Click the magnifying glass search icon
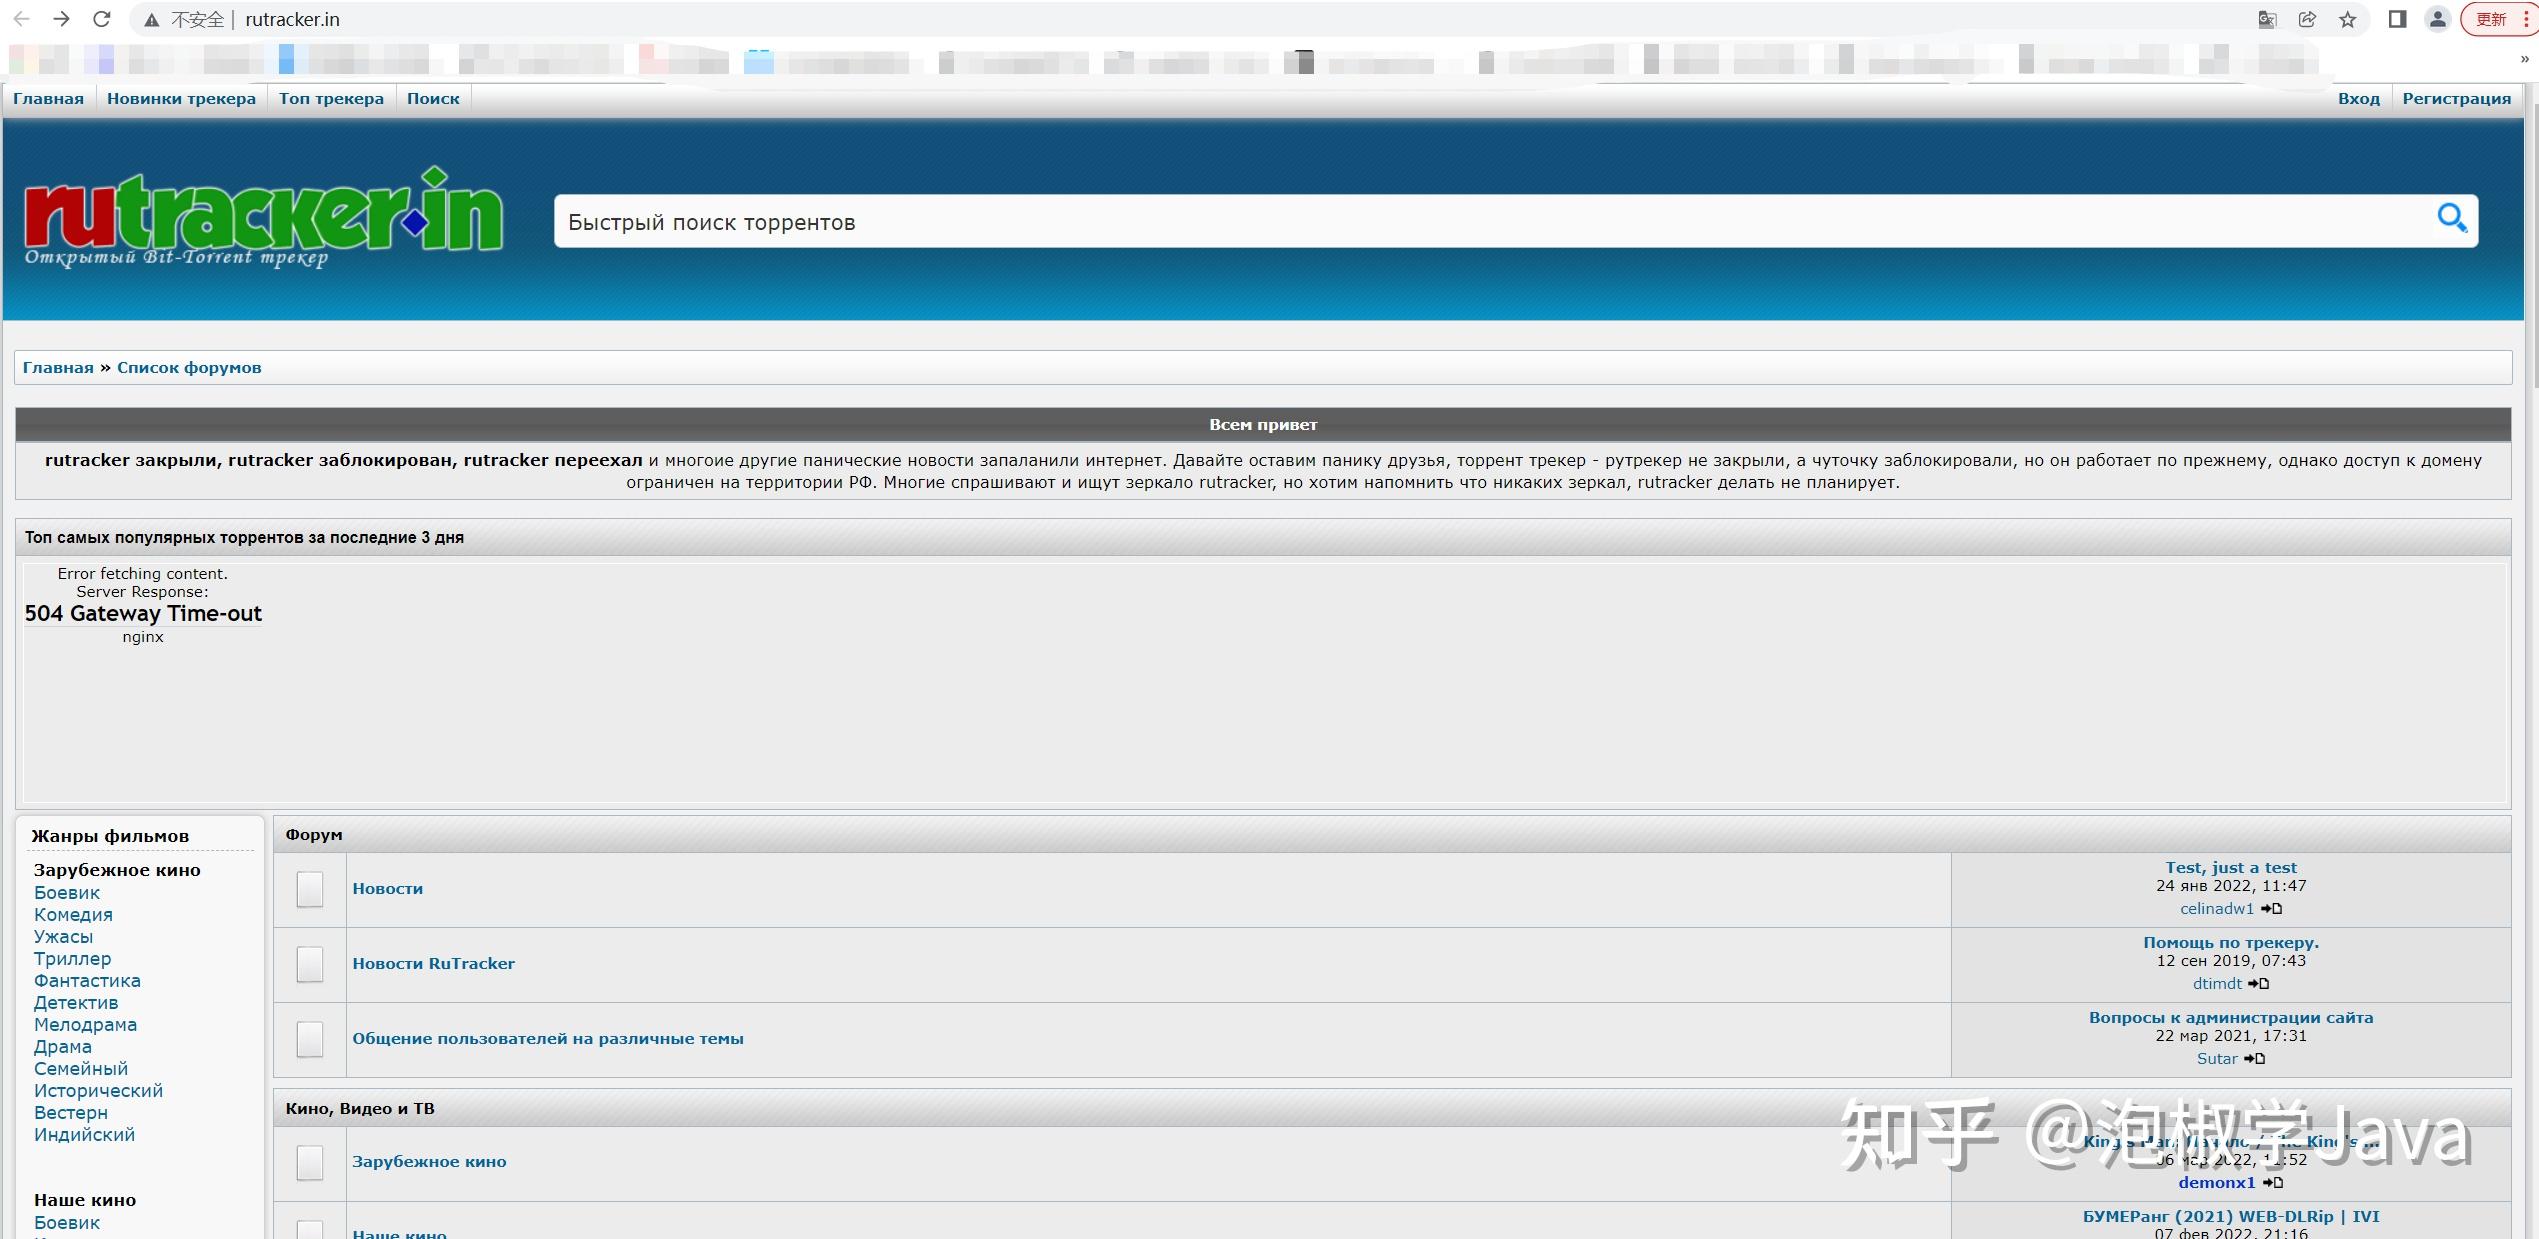Screen dimensions: 2539x1239 [x=2451, y=218]
